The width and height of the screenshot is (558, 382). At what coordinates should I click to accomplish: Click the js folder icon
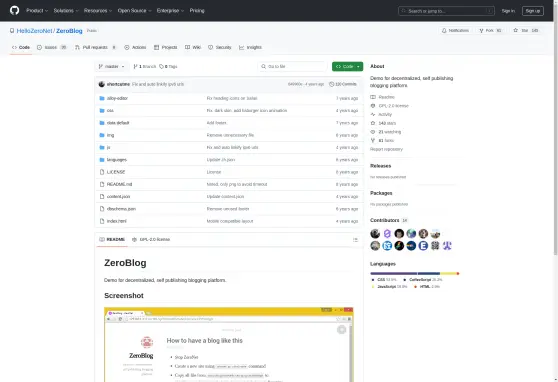[x=102, y=147]
